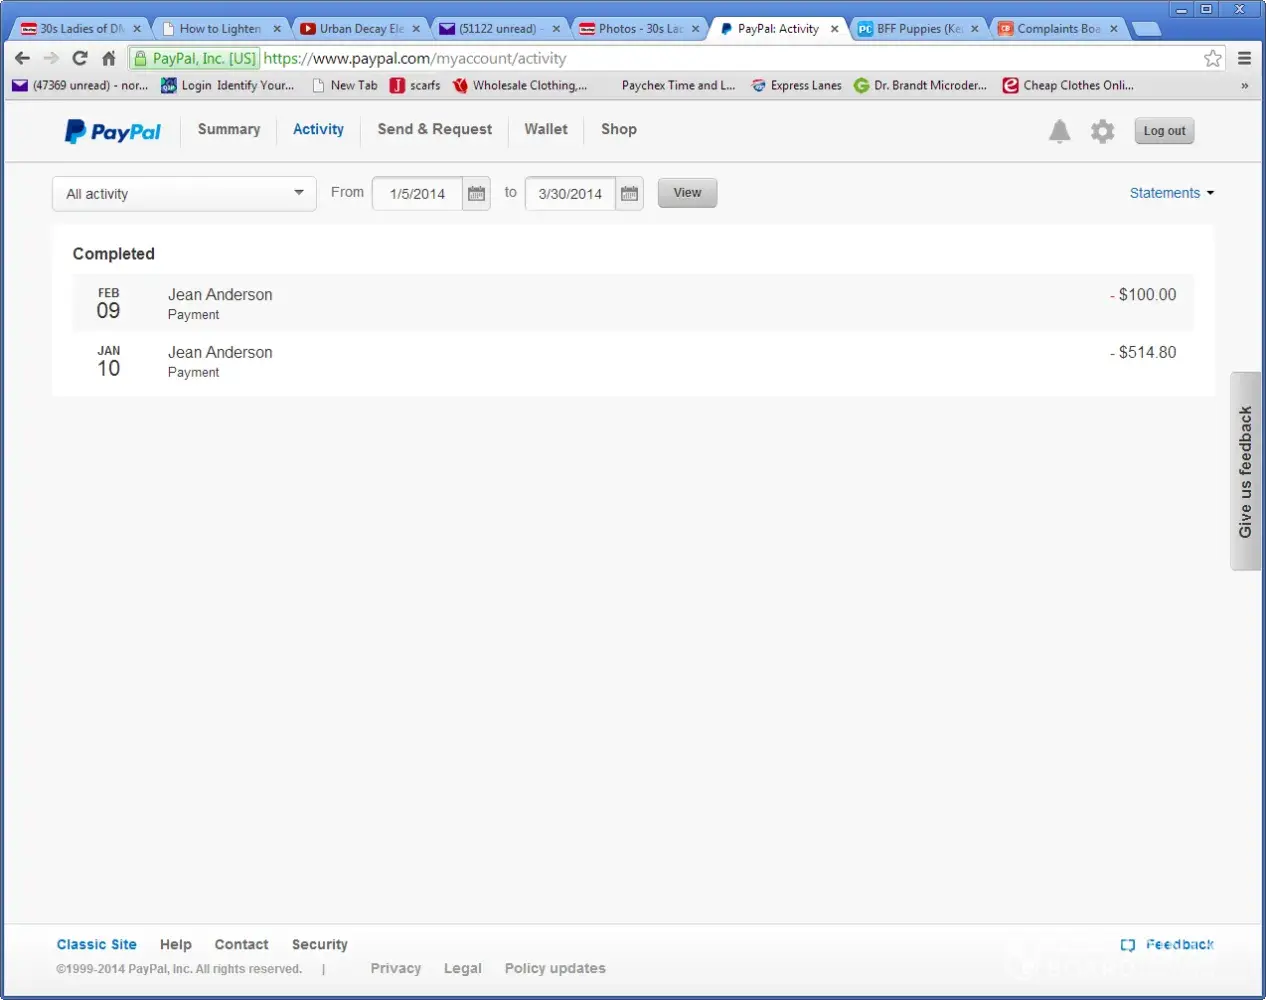Viewport: 1266px width, 1000px height.
Task: Click the From date field 1/5/2014
Action: pos(417,194)
